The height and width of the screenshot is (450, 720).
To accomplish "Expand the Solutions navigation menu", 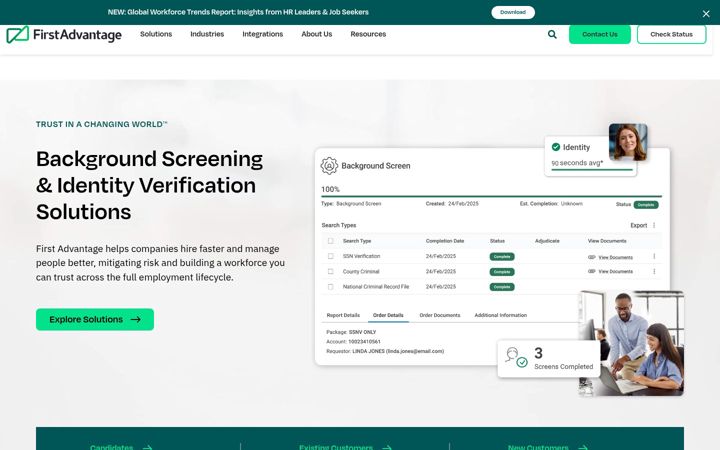I will [x=156, y=34].
